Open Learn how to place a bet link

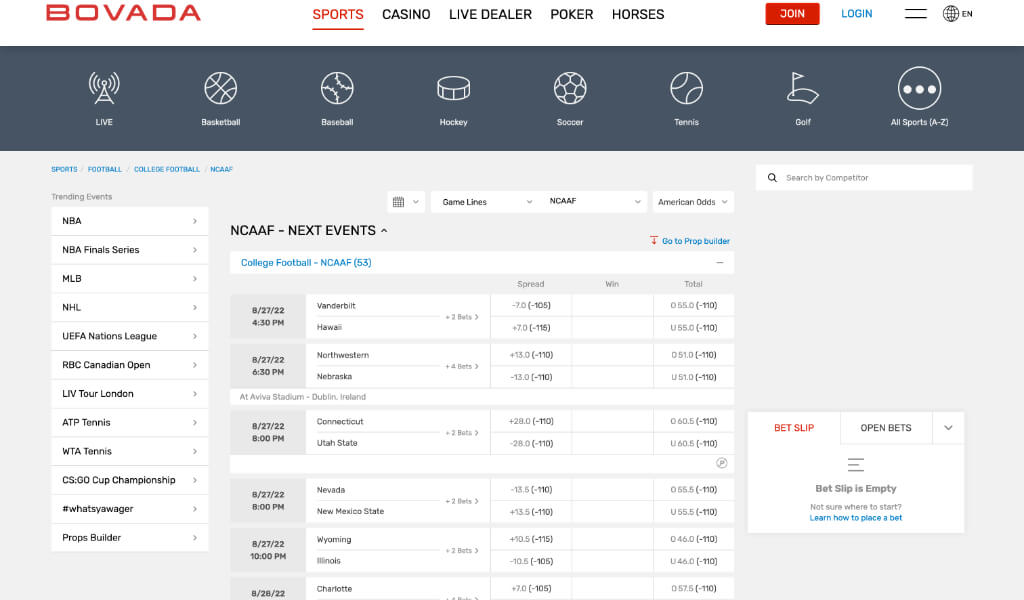click(x=856, y=518)
